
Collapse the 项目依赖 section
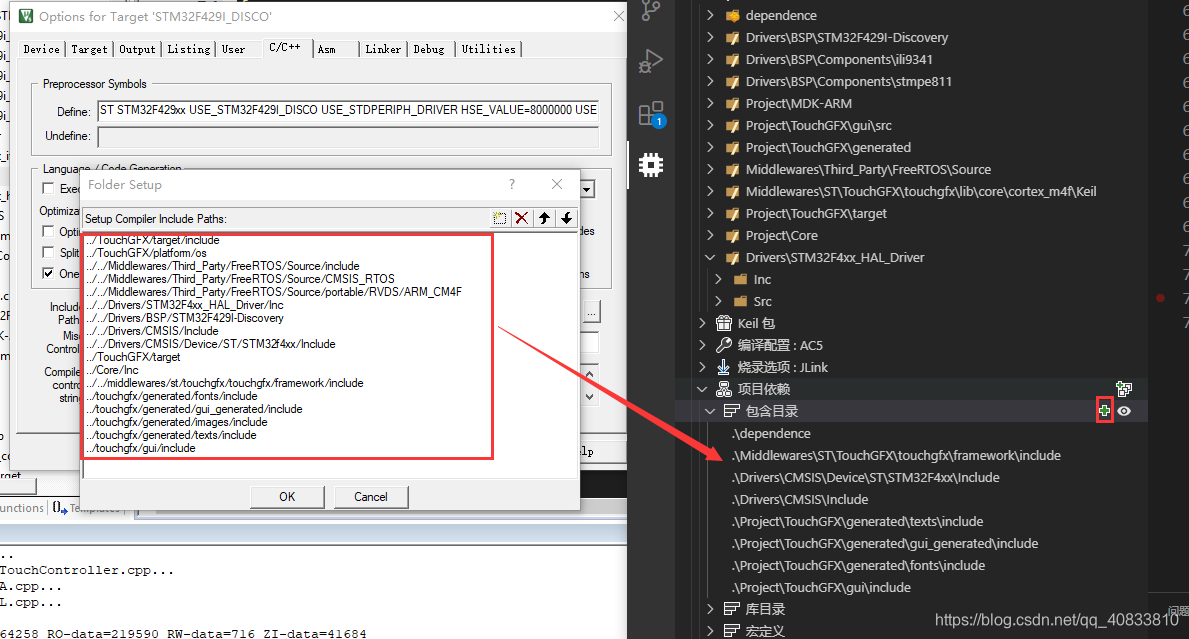[x=701, y=389]
